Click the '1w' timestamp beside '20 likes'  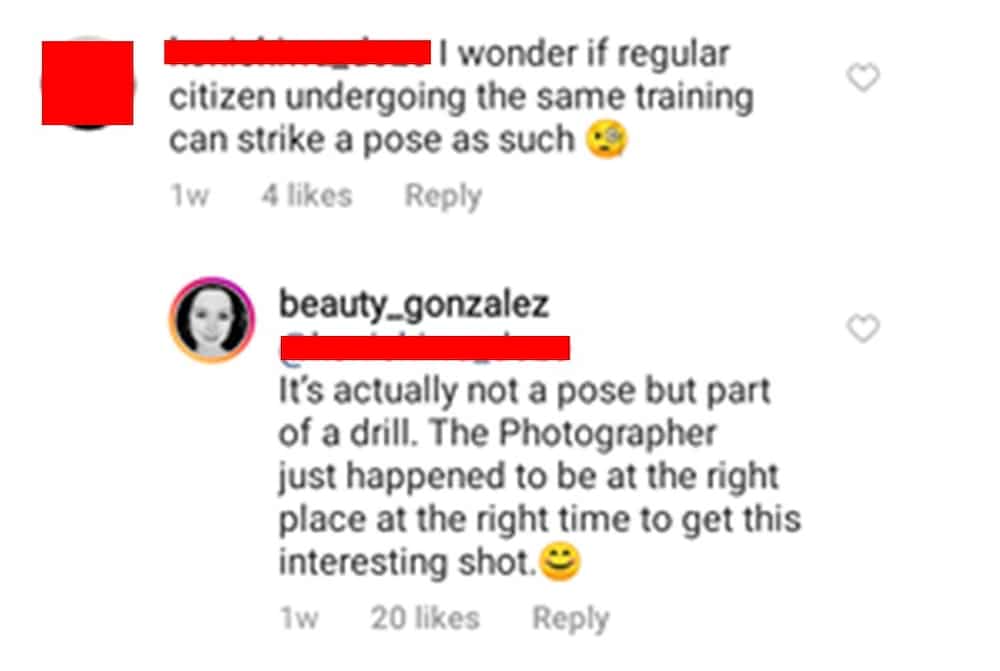pyautogui.click(x=299, y=618)
